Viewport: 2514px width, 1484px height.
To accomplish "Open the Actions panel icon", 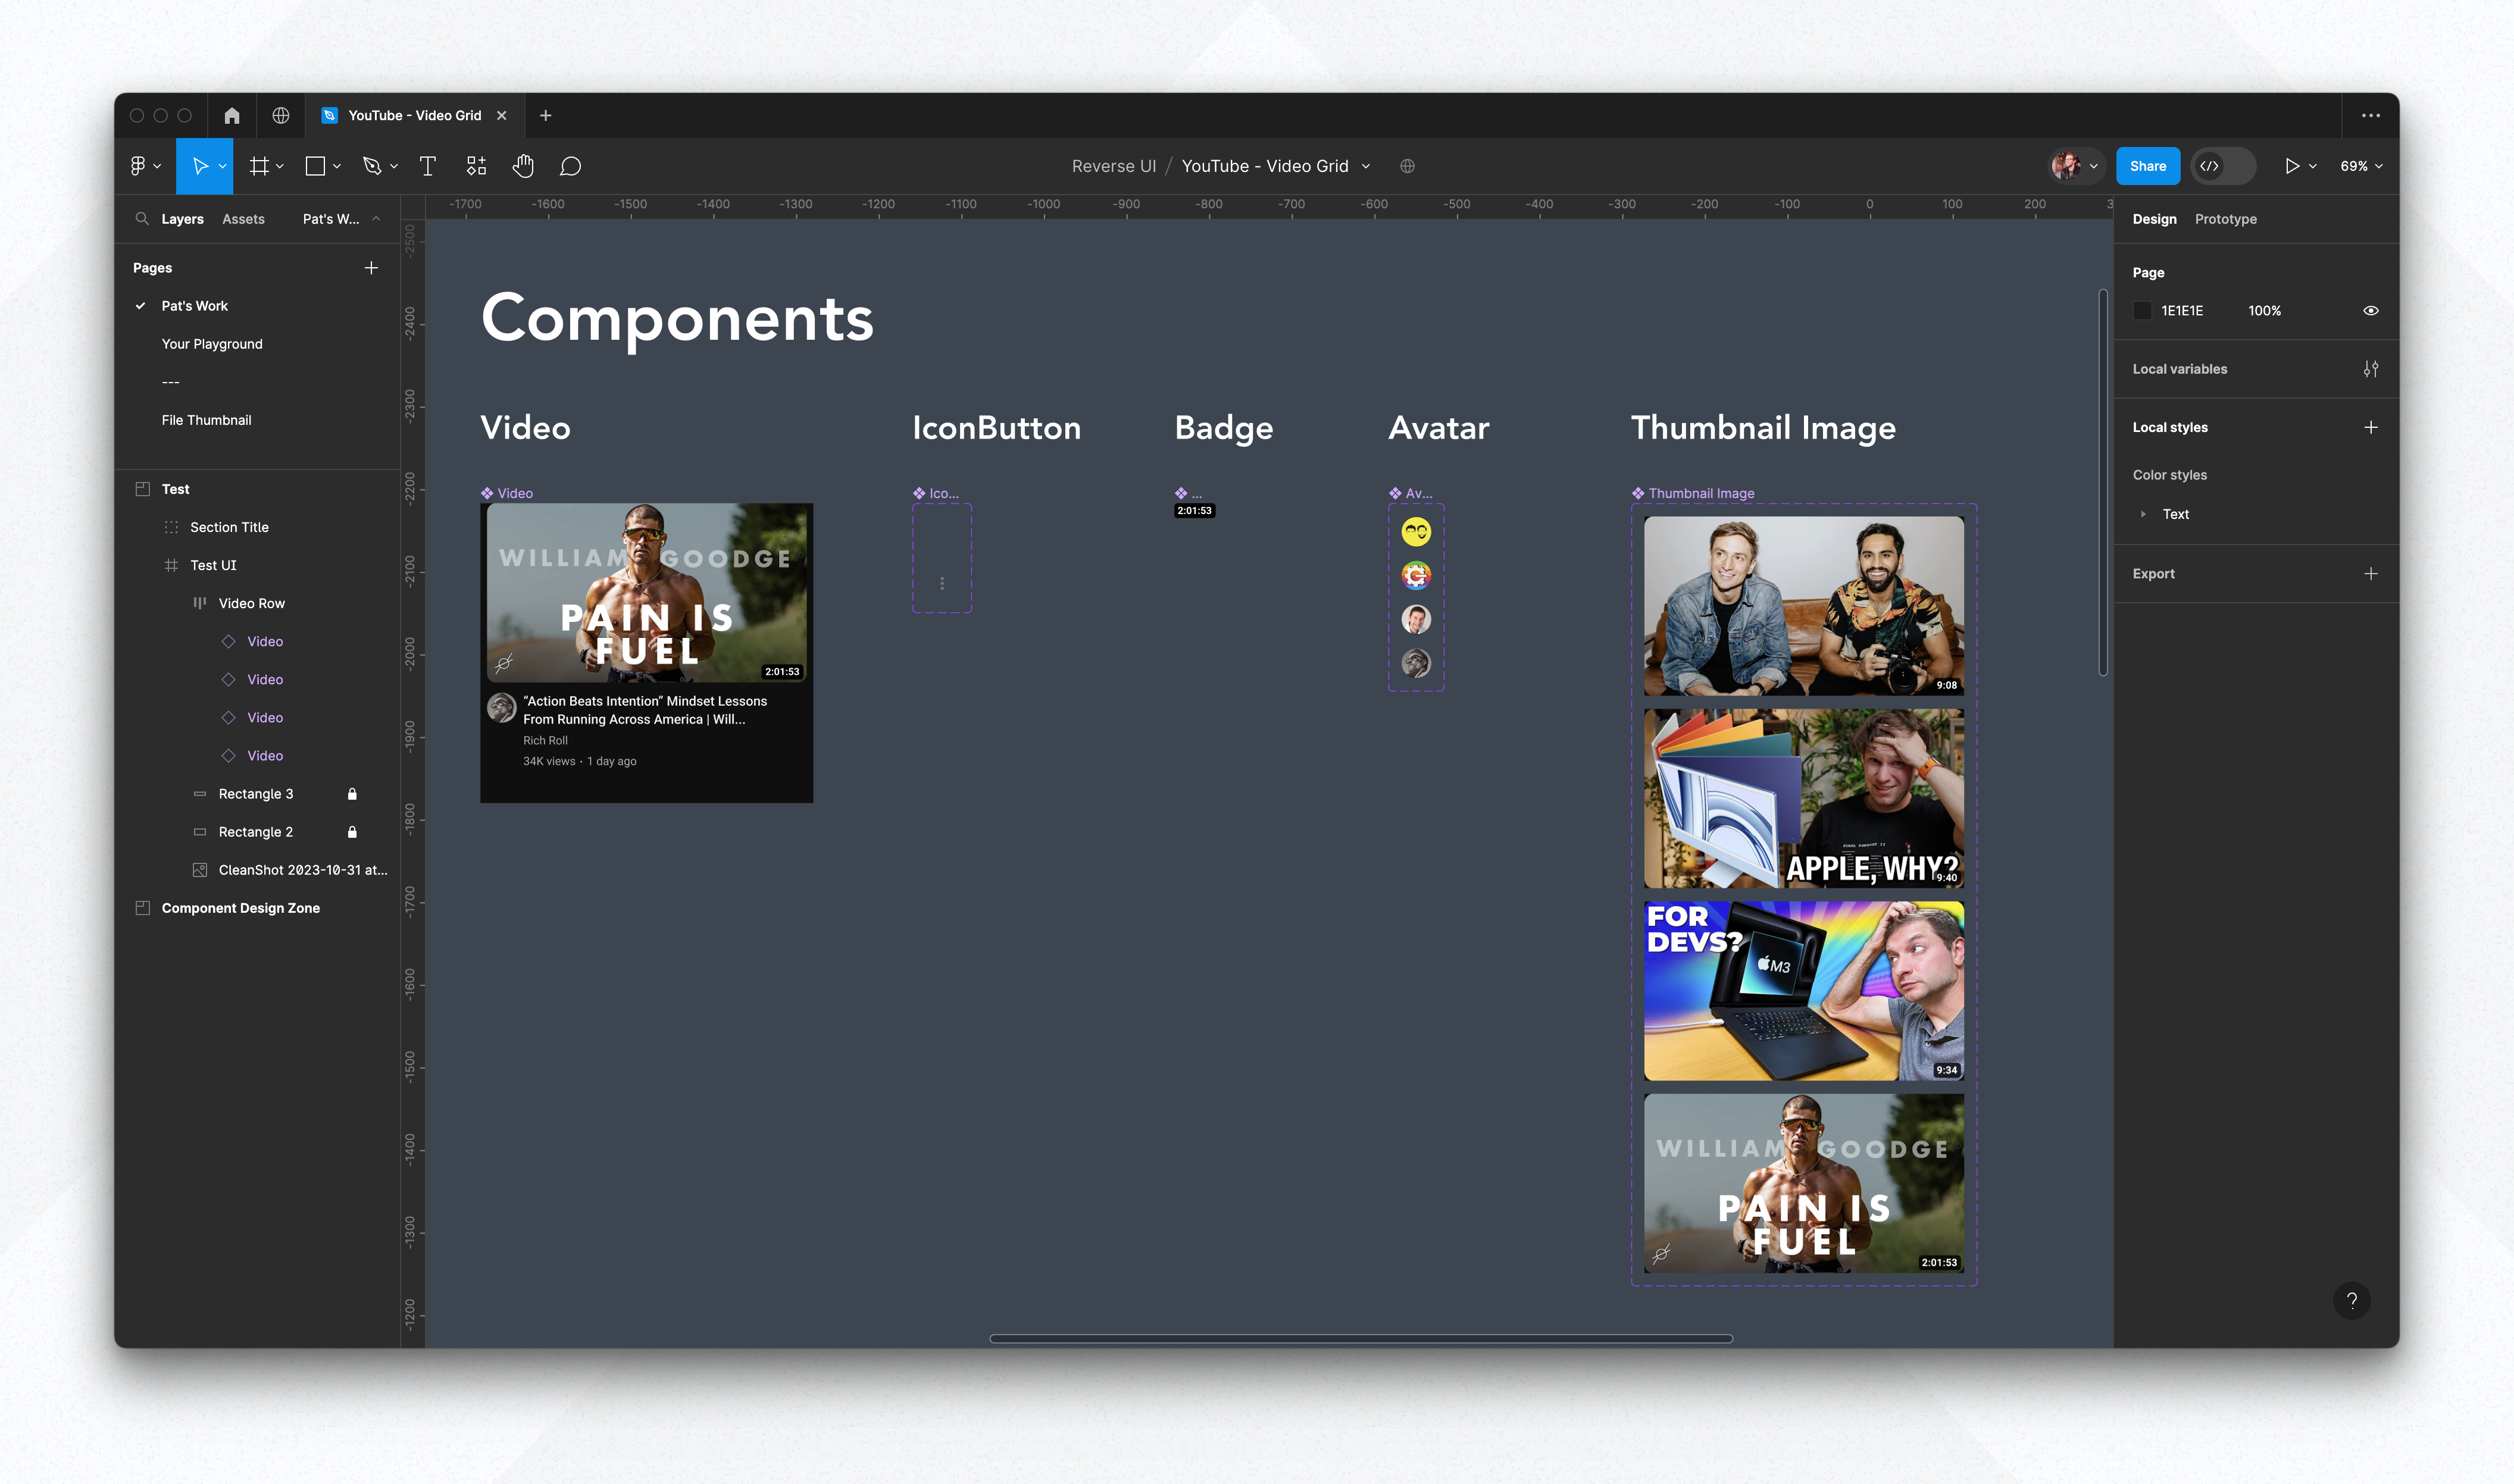I will [476, 166].
